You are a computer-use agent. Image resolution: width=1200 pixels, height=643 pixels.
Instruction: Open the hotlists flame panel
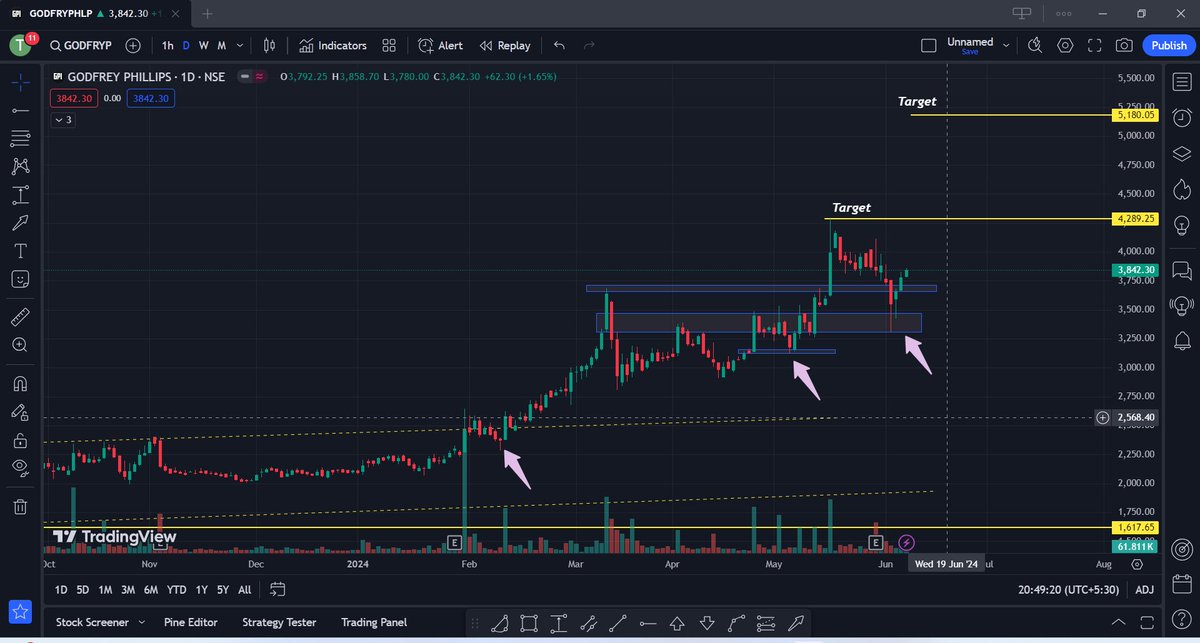coord(1180,190)
